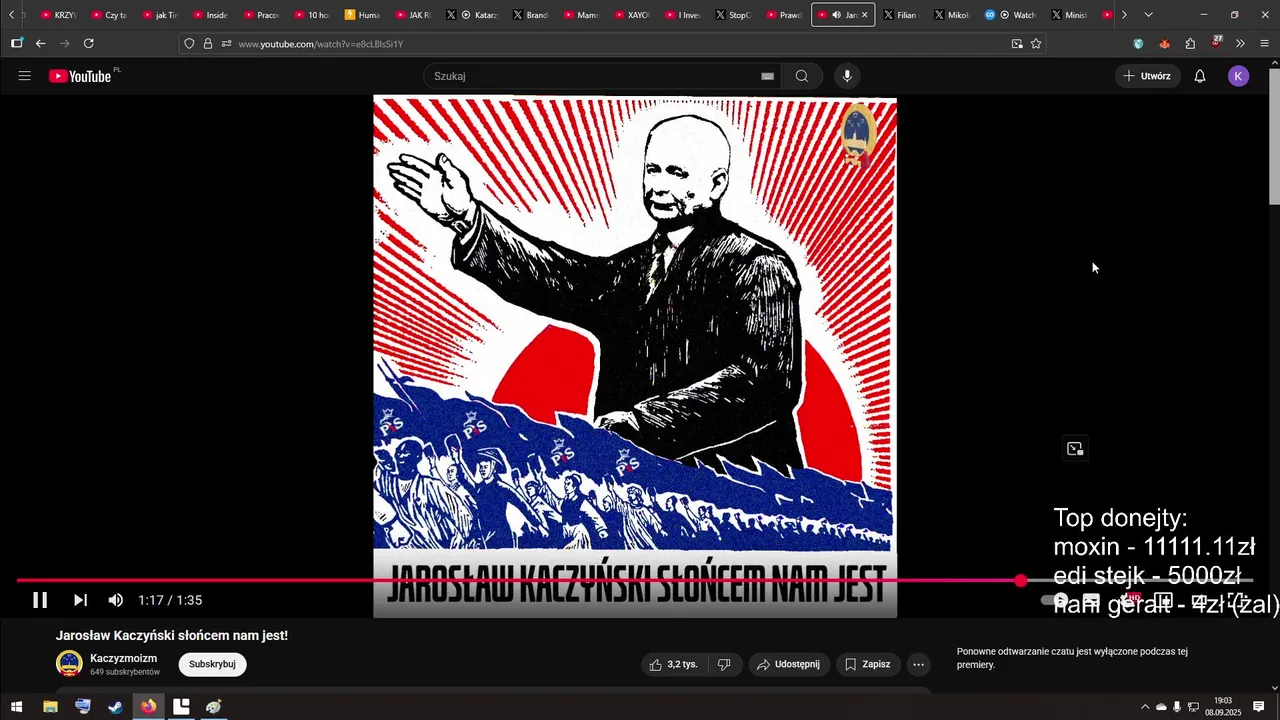1280x720 pixels.
Task: Mute the video volume
Action: 116,600
